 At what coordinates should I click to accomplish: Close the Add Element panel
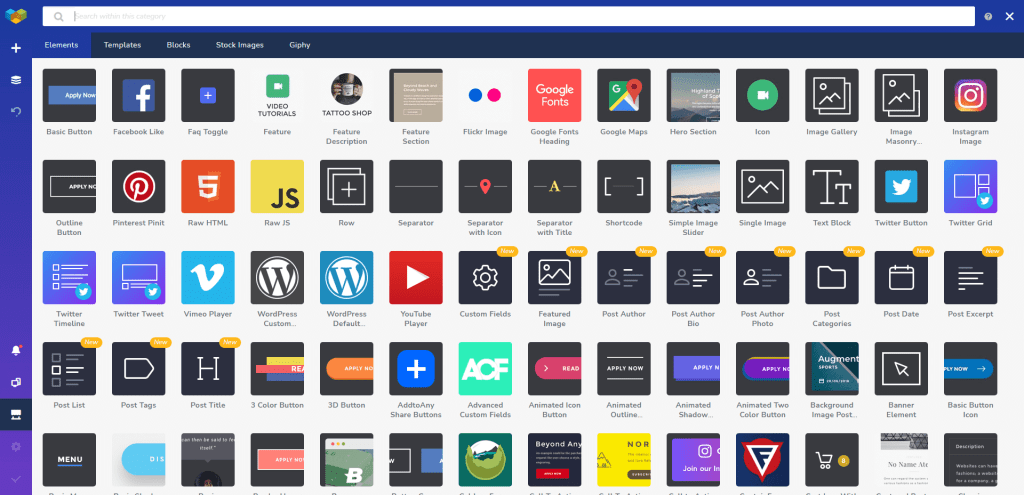(x=1009, y=16)
